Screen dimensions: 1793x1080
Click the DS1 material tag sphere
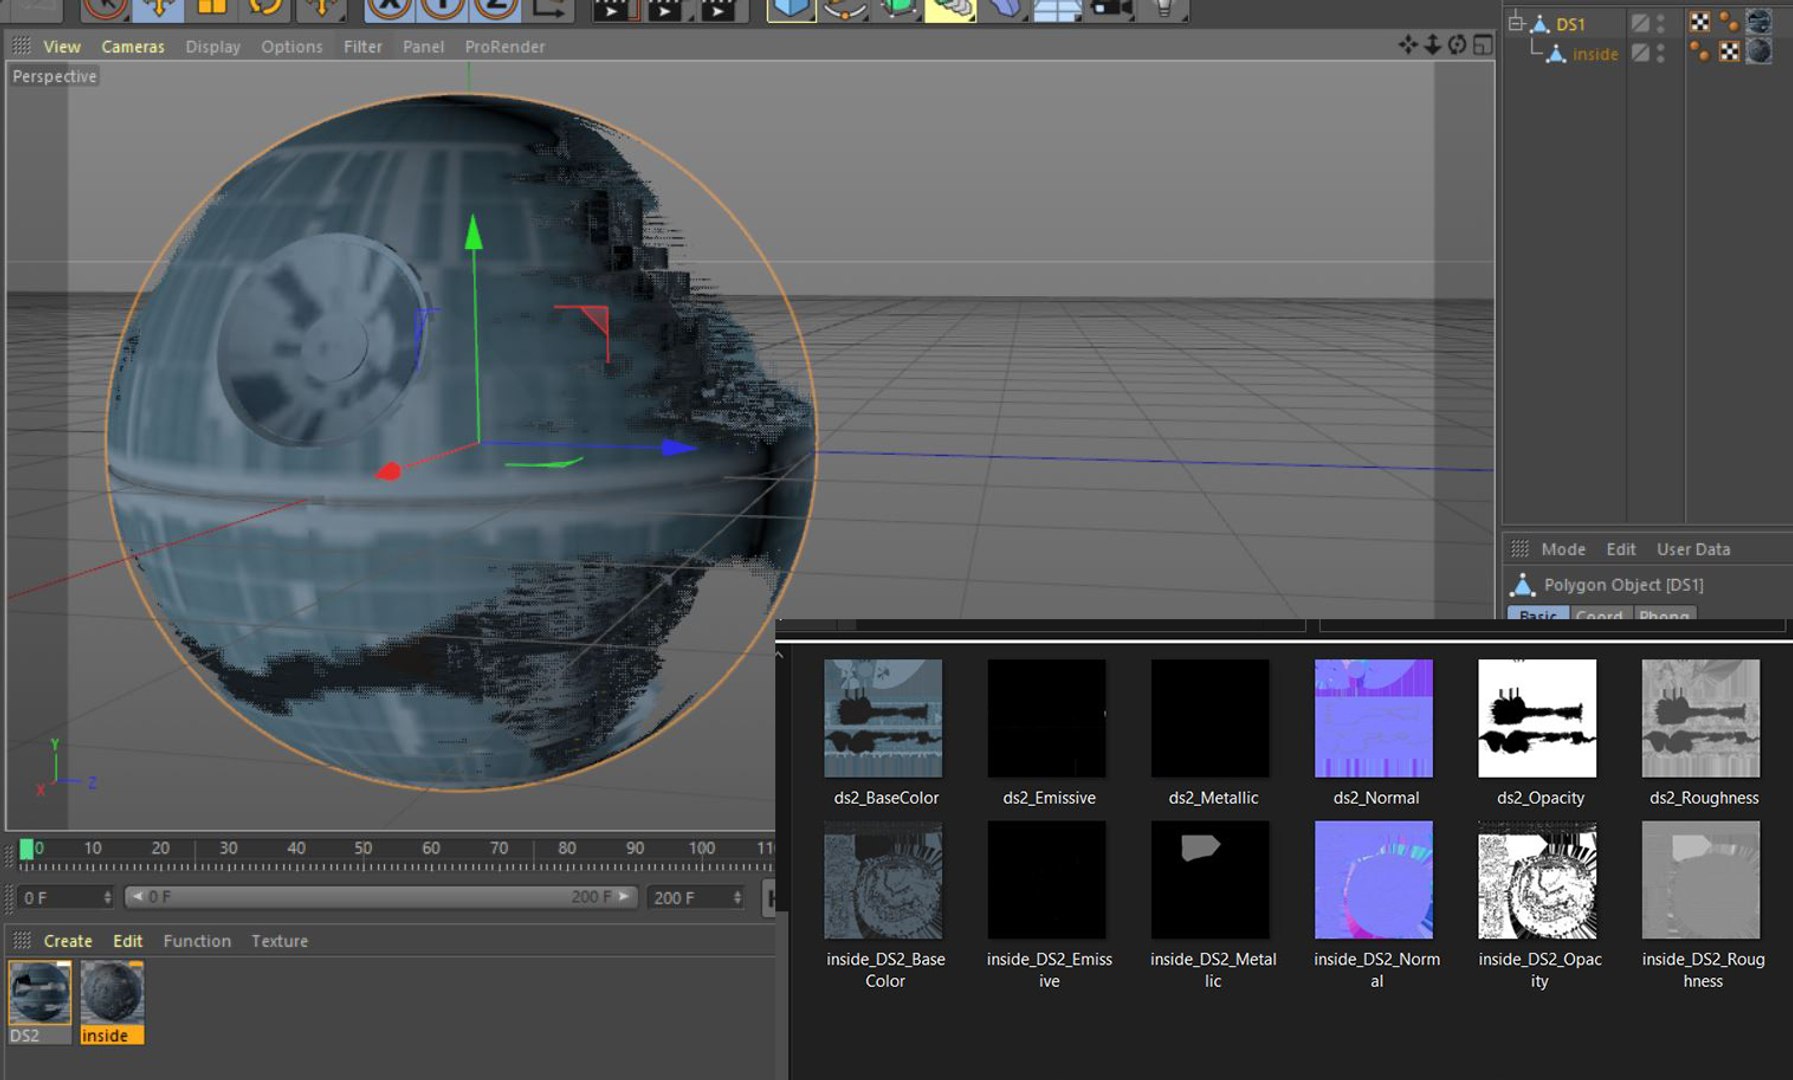coord(1758,23)
